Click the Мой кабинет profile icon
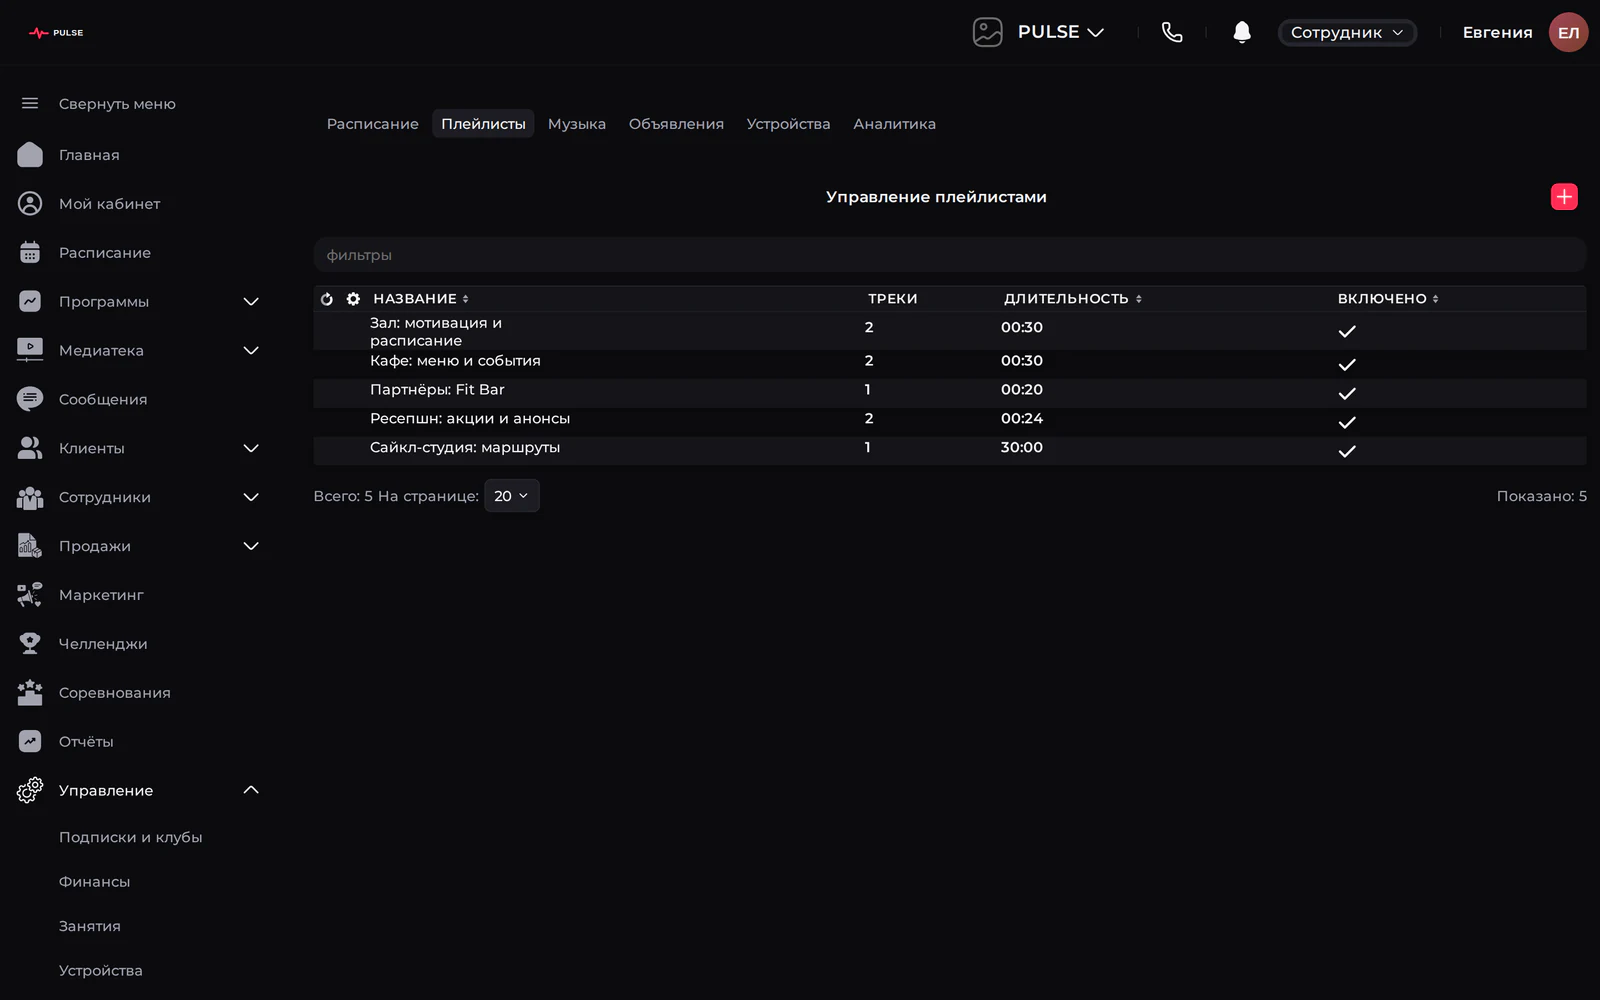The image size is (1600, 1000). (30, 203)
